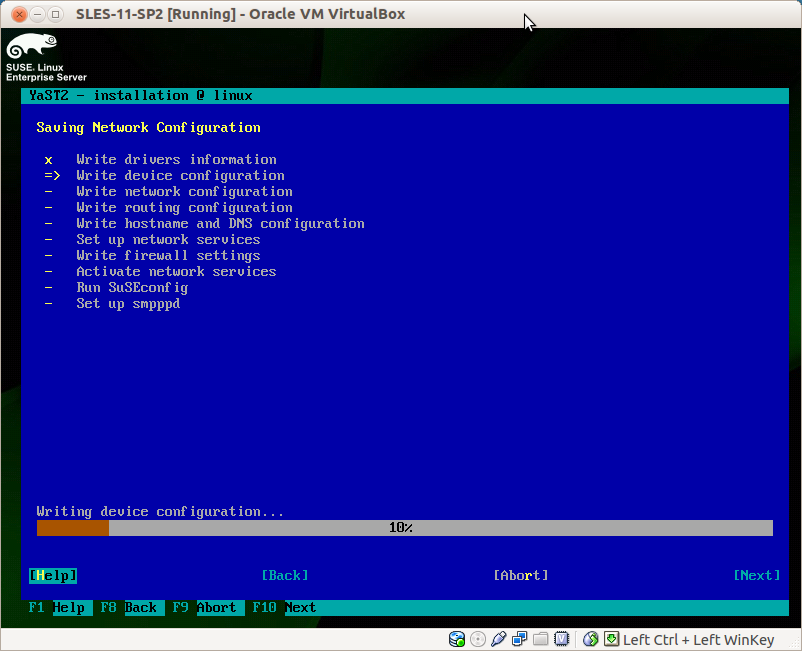Viewport: 802px width, 651px height.
Task: Click the host key green arrow icon
Action: point(611,639)
